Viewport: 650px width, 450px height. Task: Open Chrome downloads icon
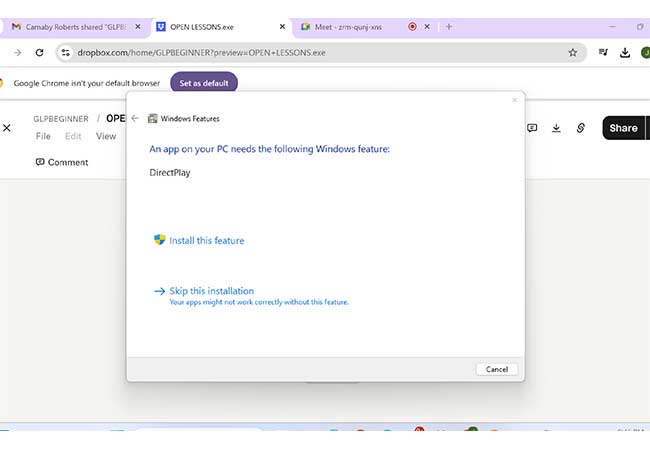(625, 53)
